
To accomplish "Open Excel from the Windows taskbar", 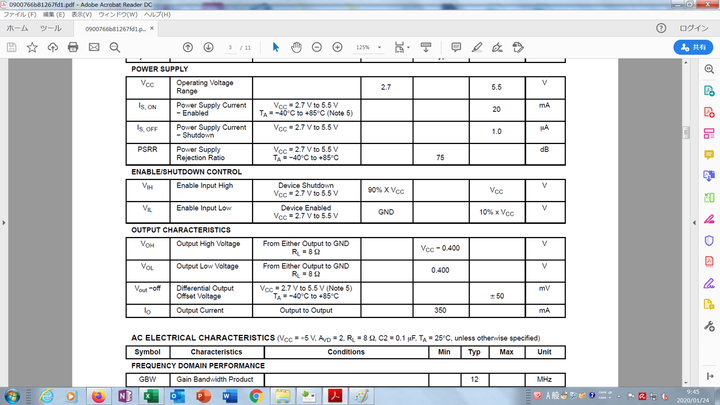I will coord(151,396).
